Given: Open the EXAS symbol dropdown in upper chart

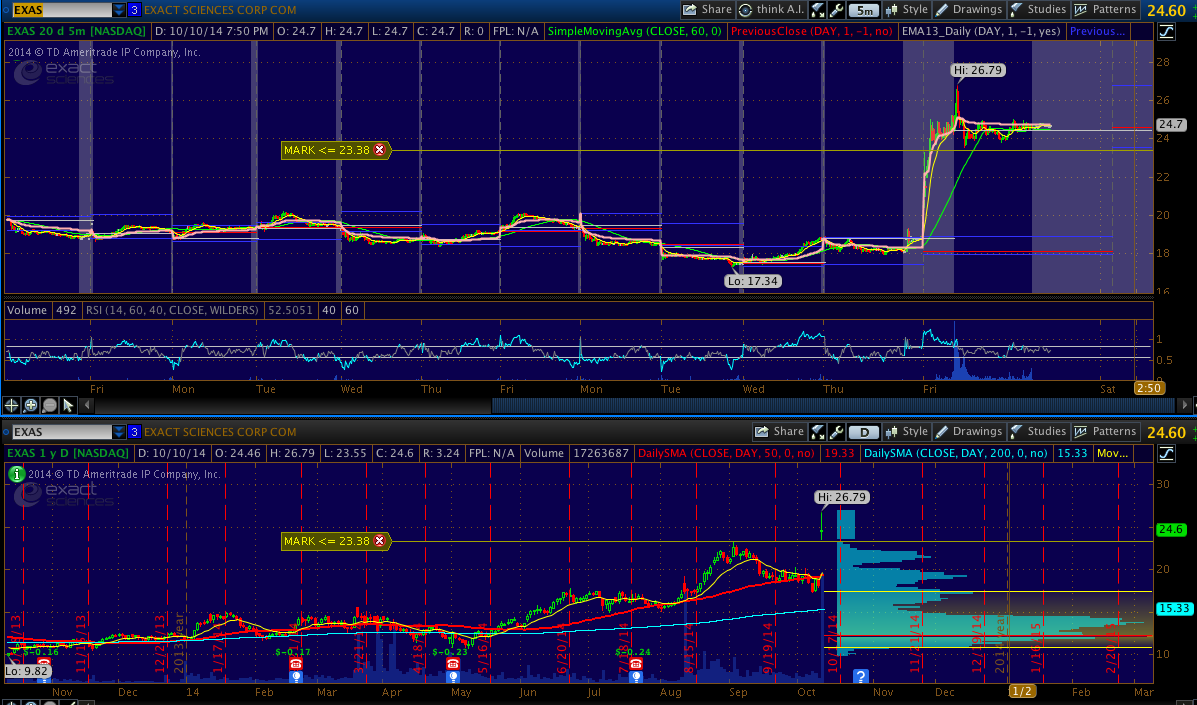Looking at the screenshot, I should click(120, 10).
